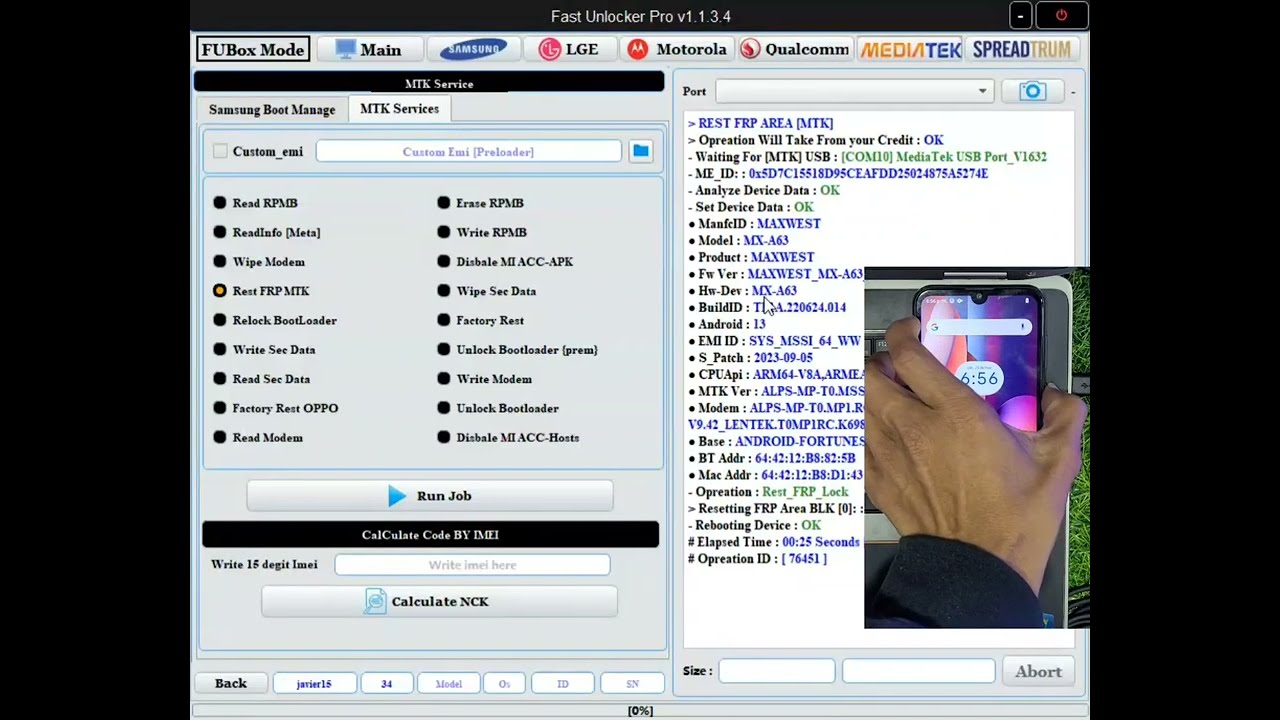
Task: Enable the Custom_emi checkbox
Action: click(x=220, y=151)
